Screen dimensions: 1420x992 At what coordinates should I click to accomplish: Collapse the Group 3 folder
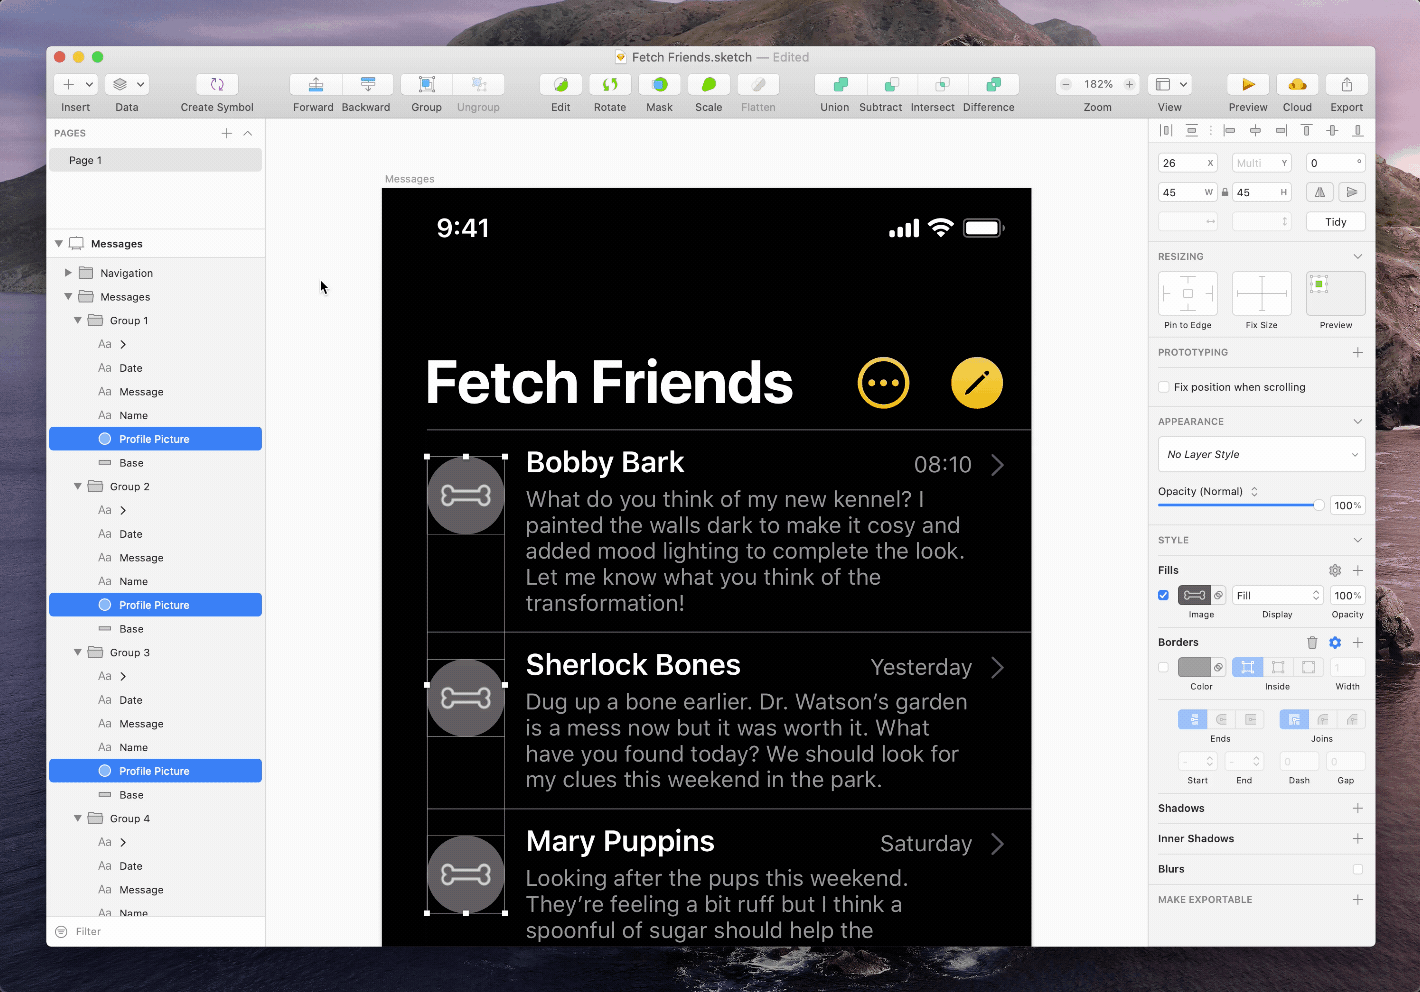[x=77, y=653]
